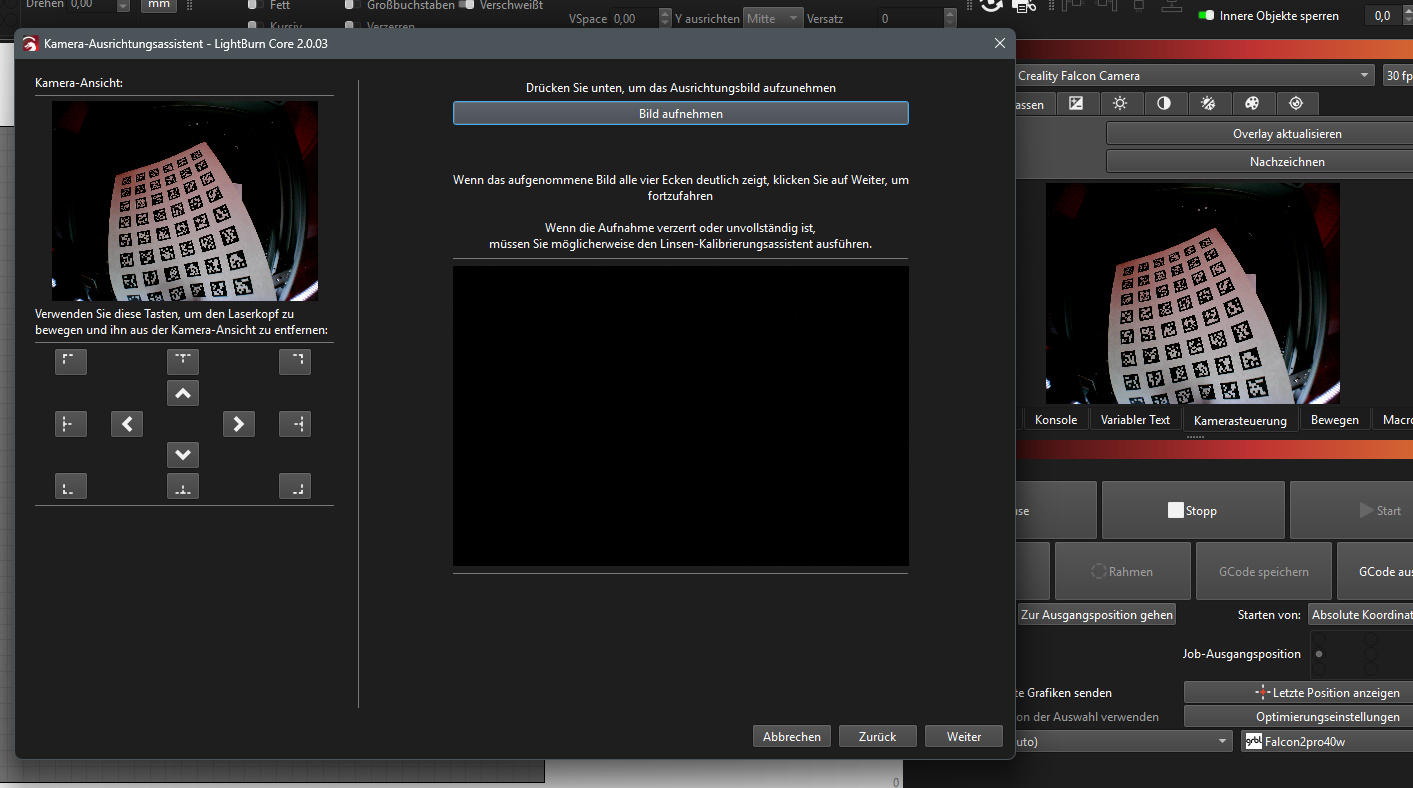Click 'Weiter' to proceed in wizard
1413x788 pixels.
click(x=964, y=736)
